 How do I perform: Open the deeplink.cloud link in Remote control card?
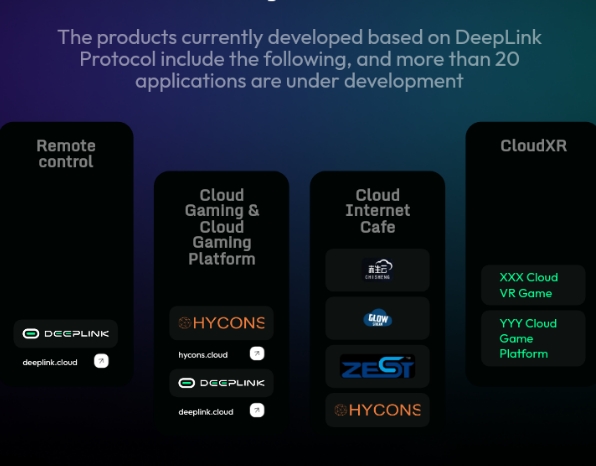click(x=50, y=363)
